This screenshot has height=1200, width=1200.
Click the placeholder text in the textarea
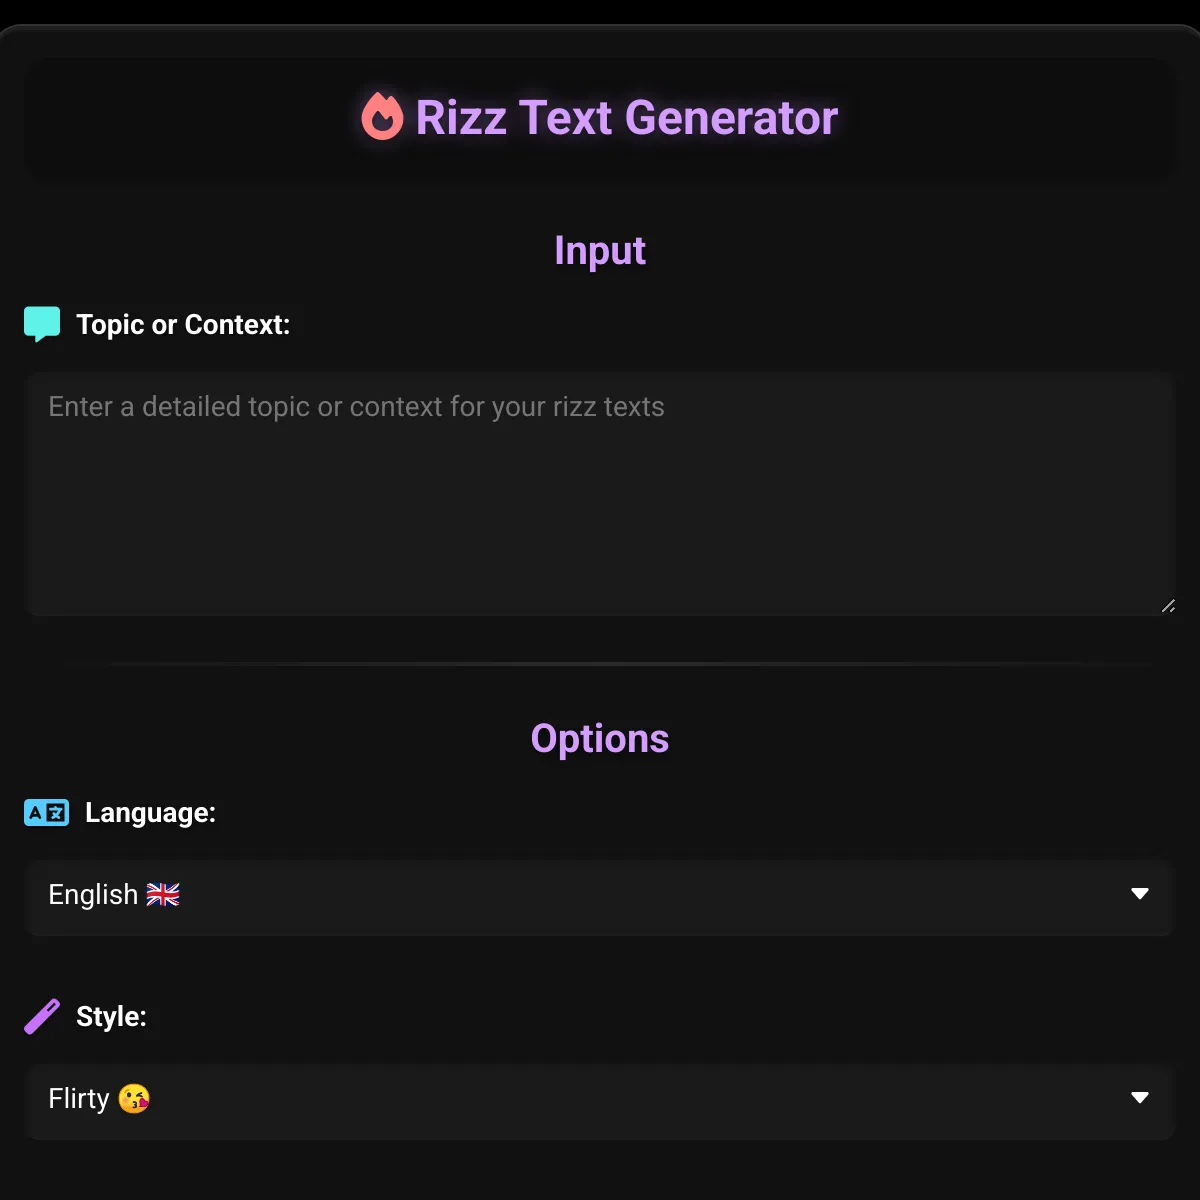[356, 407]
